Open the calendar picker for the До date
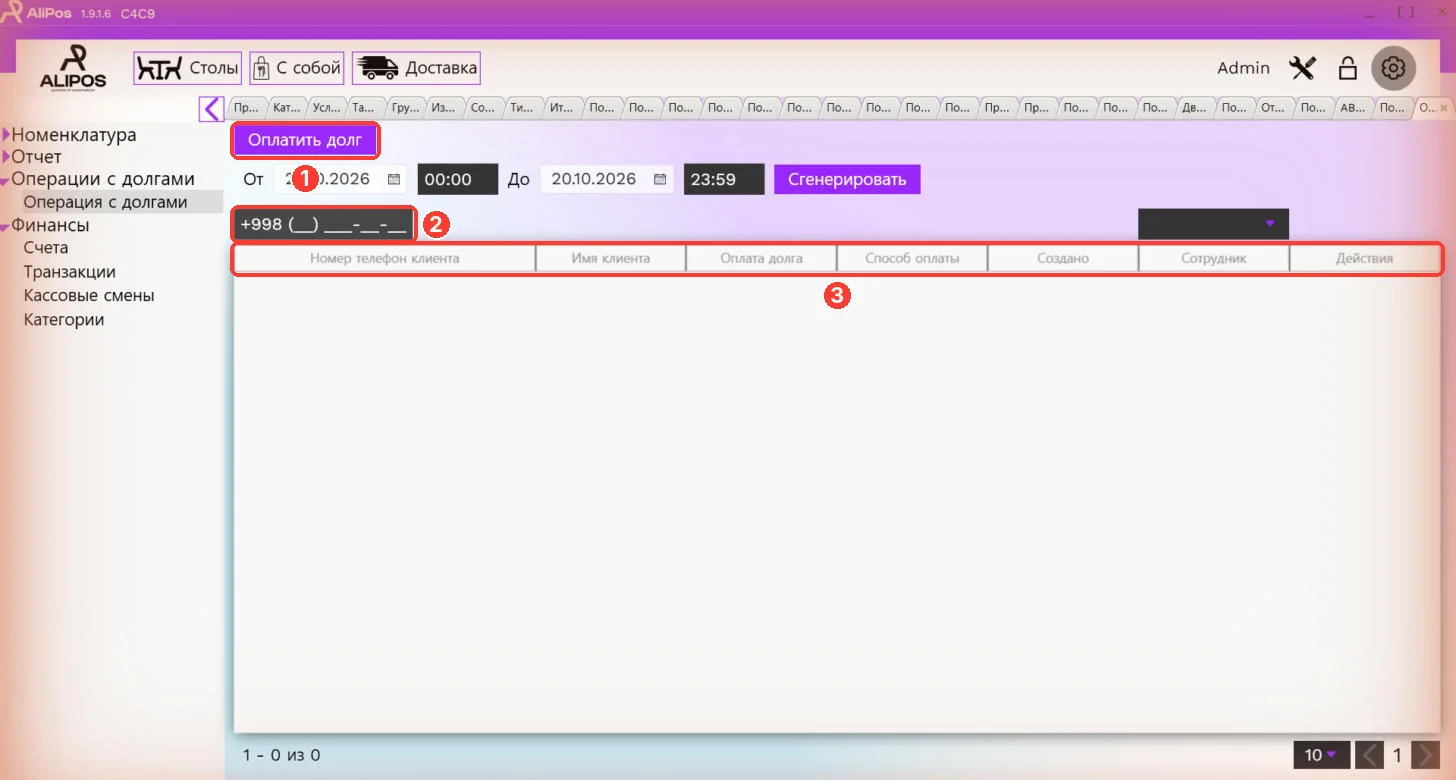The width and height of the screenshot is (1456, 780). (x=660, y=179)
